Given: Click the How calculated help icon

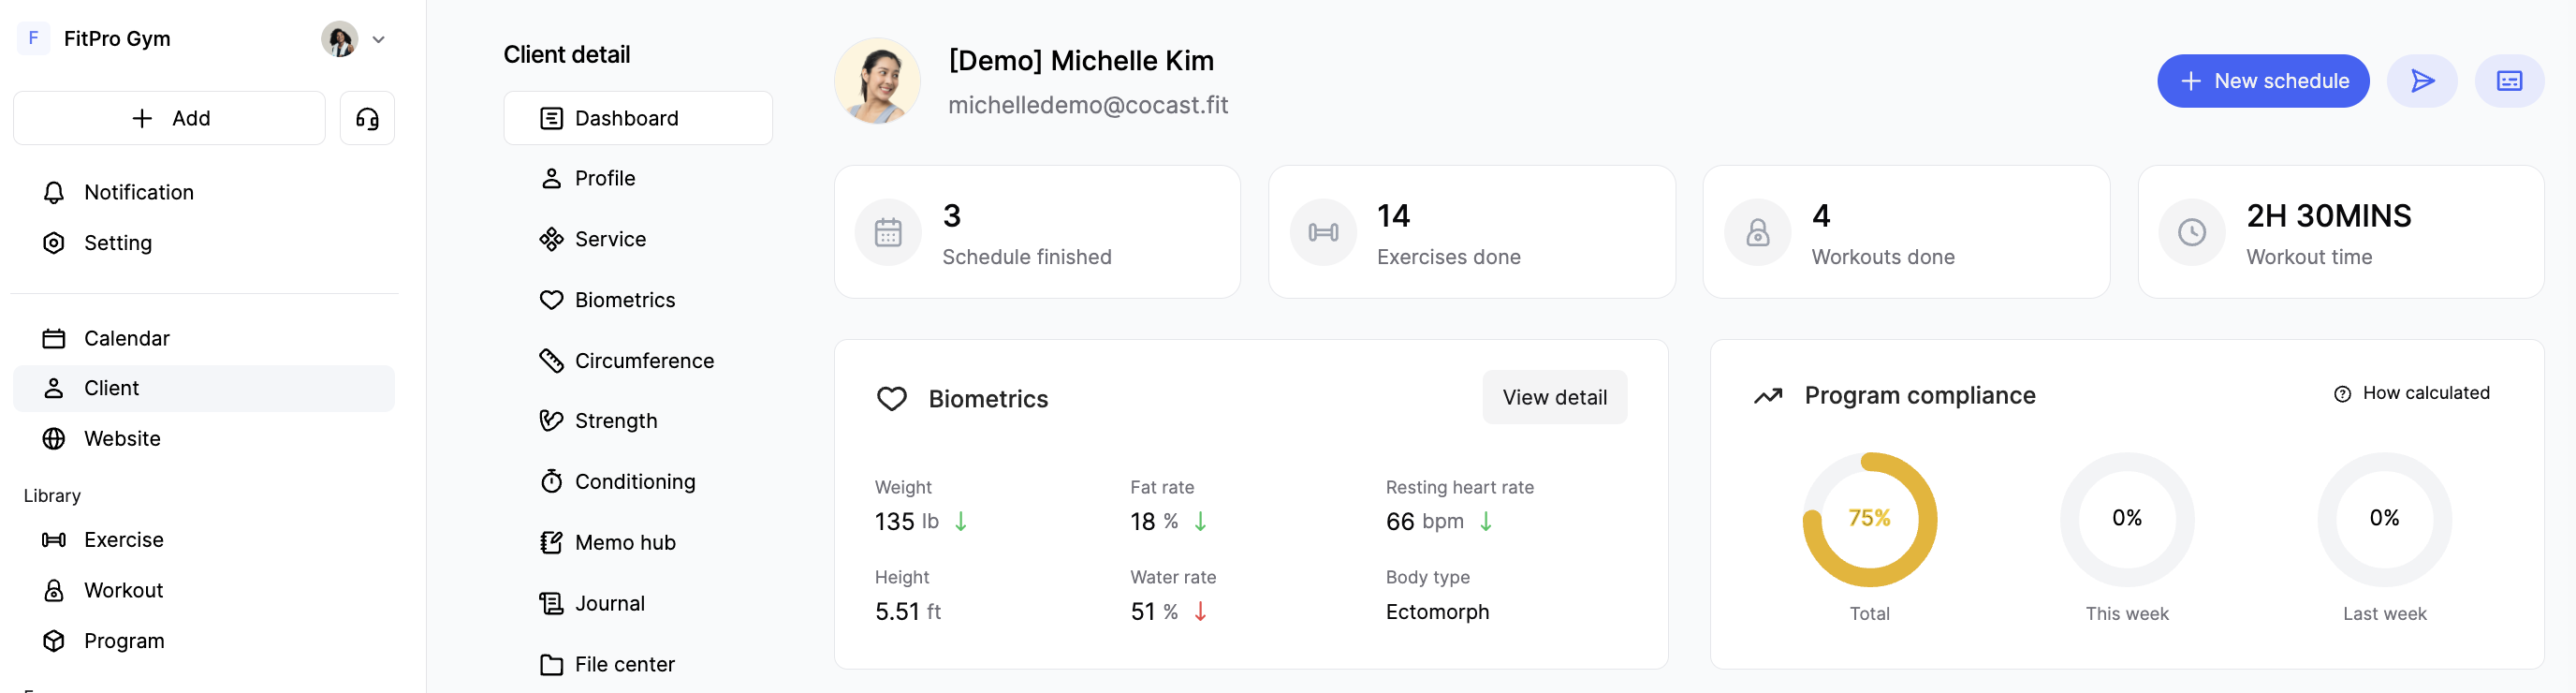Looking at the screenshot, I should click(x=2342, y=394).
